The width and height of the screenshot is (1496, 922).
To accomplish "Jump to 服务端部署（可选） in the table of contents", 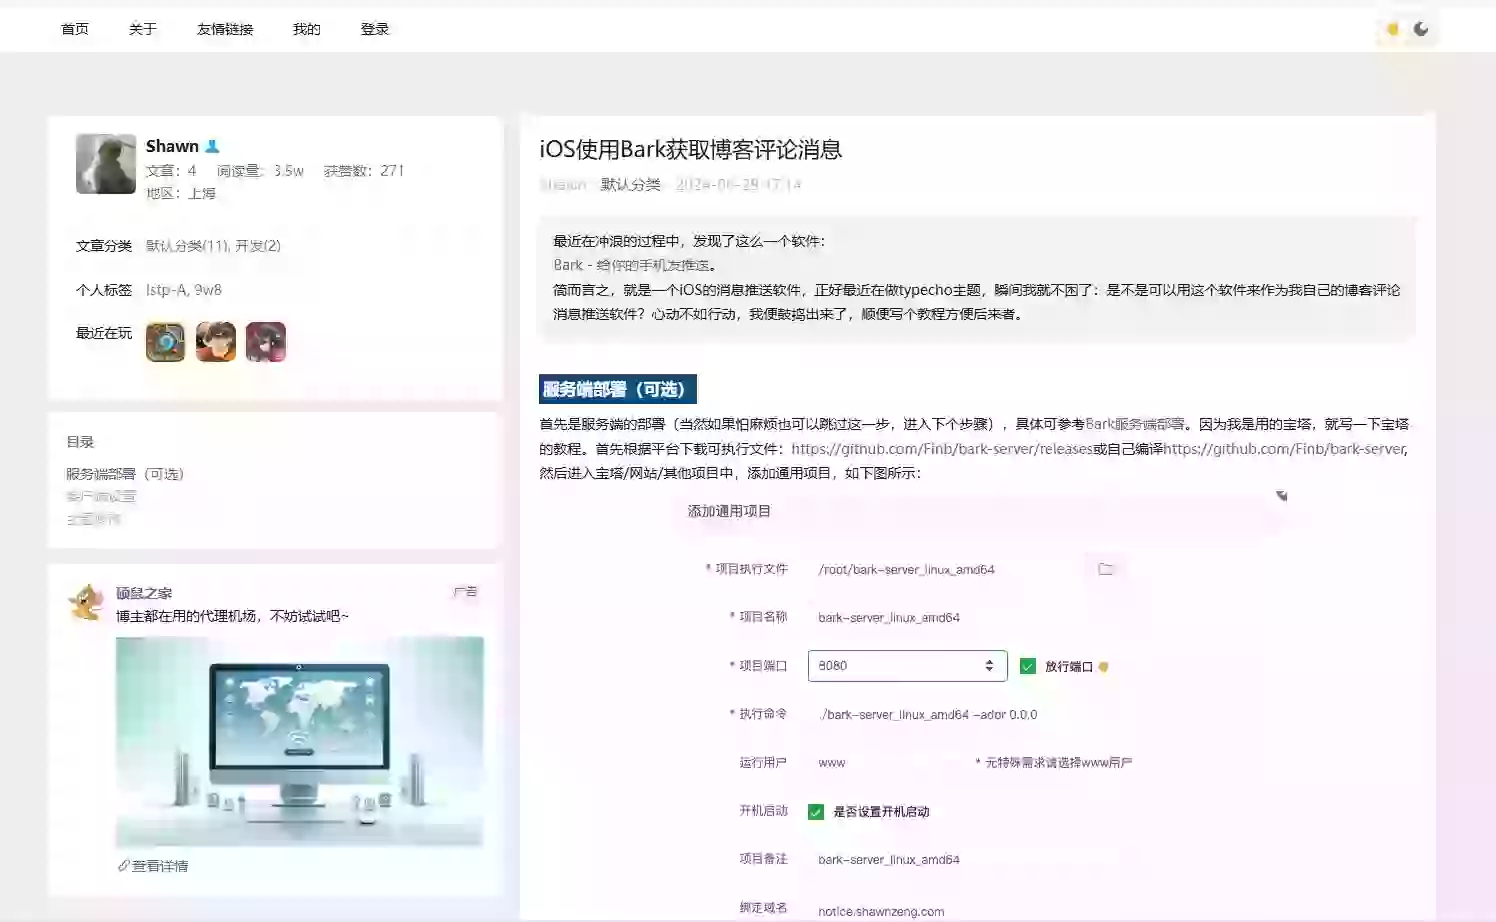I will pos(125,473).
